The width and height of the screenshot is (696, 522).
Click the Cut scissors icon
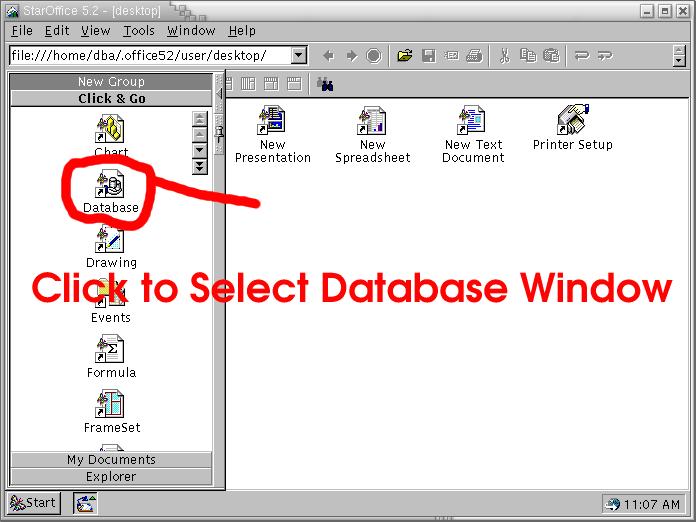click(x=505, y=56)
